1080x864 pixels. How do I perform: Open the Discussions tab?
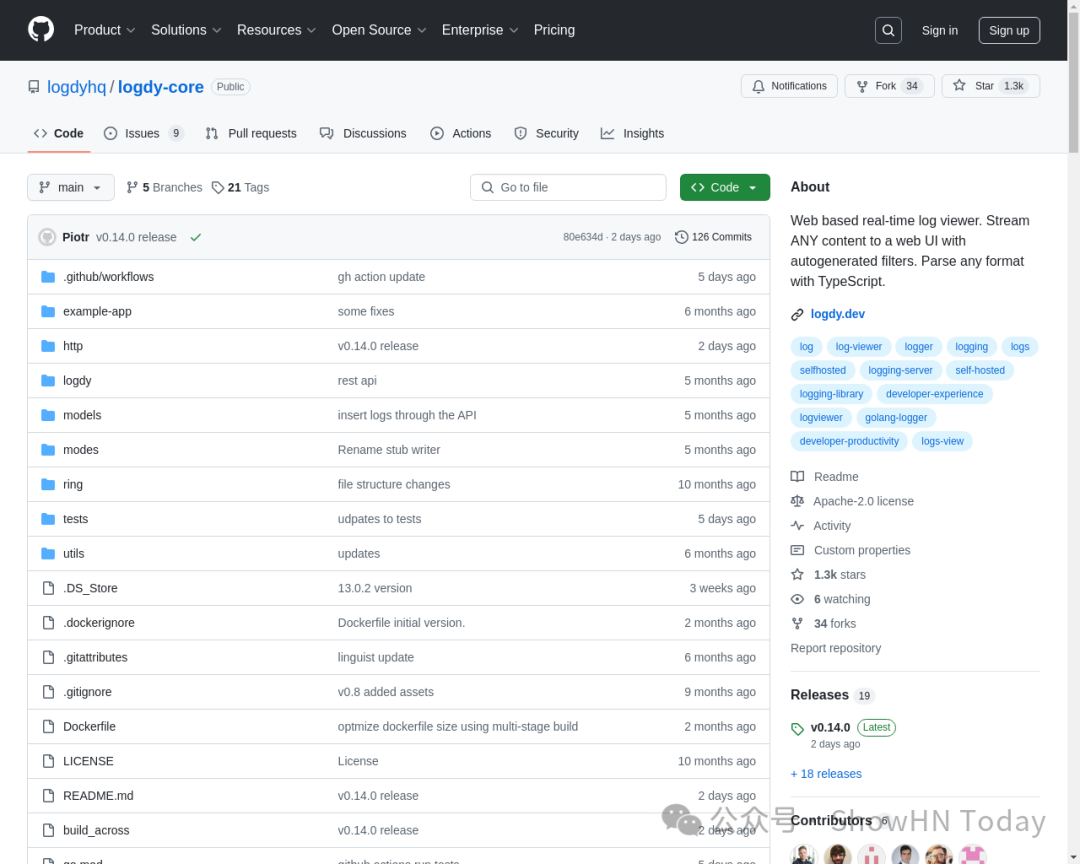point(363,134)
